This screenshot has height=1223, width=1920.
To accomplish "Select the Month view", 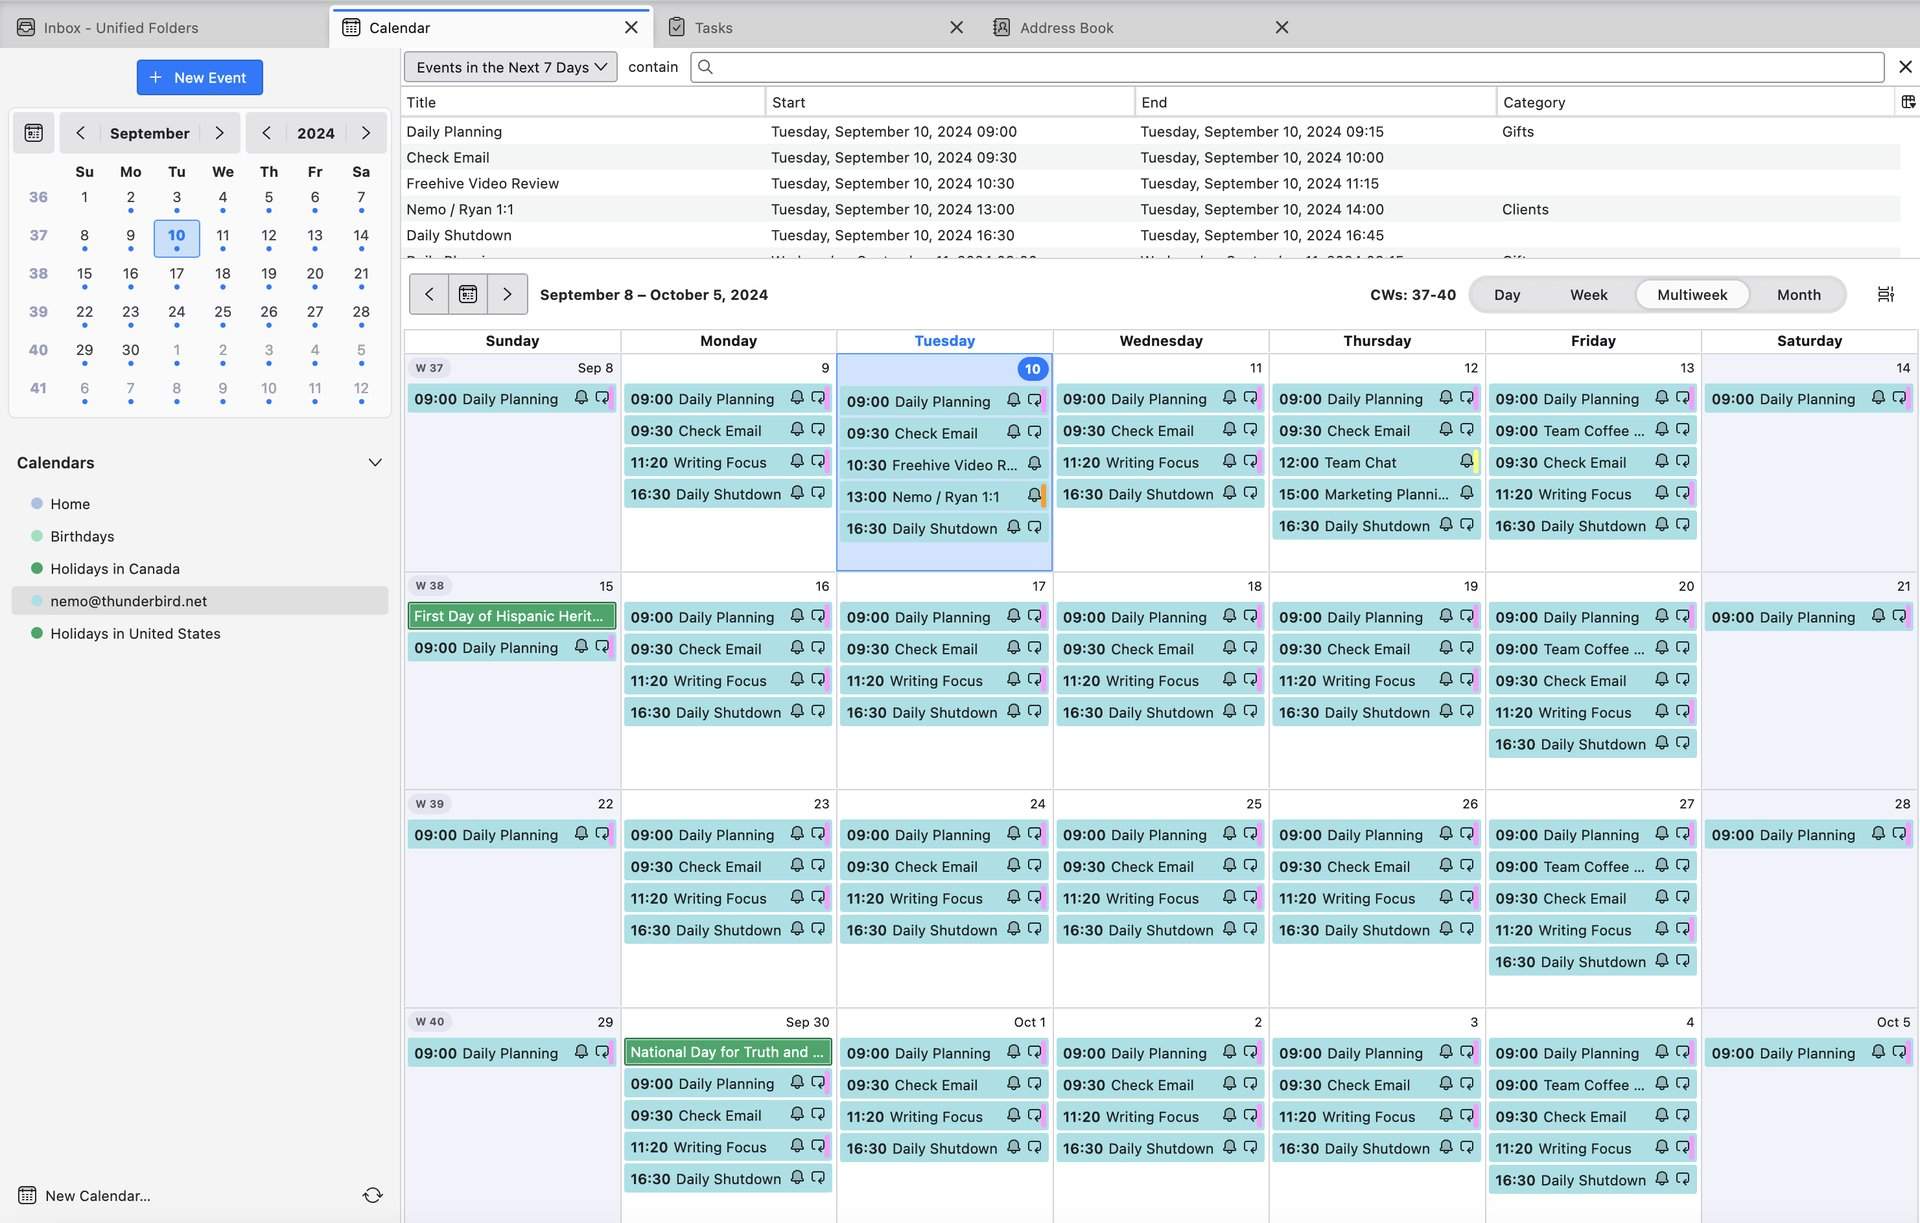I will coord(1799,295).
